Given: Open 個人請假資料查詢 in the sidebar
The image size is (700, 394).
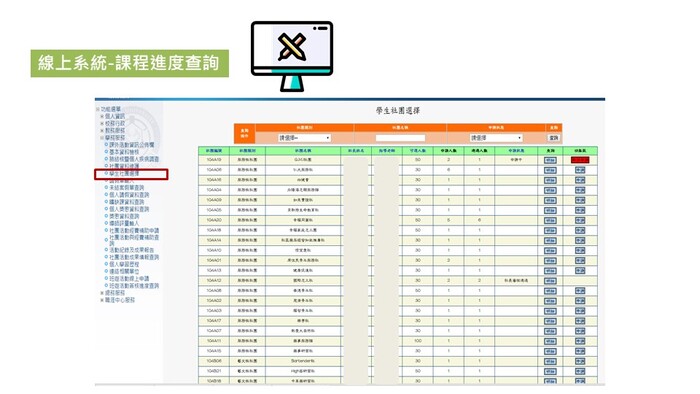Looking at the screenshot, I should [129, 195].
